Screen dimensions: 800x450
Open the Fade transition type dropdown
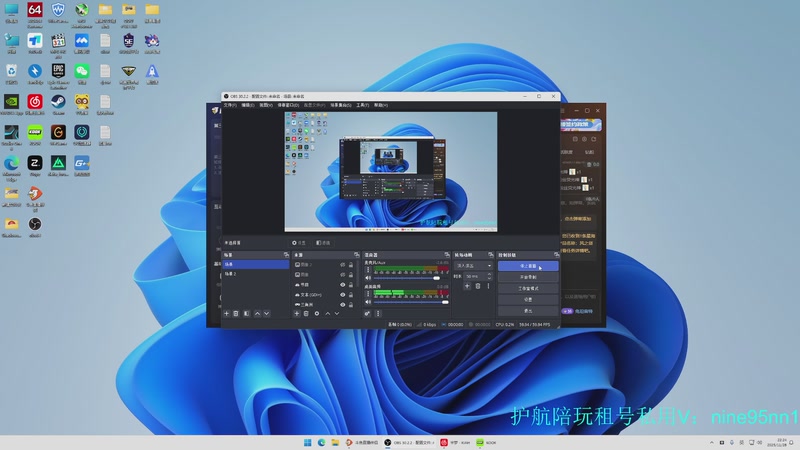click(x=473, y=266)
